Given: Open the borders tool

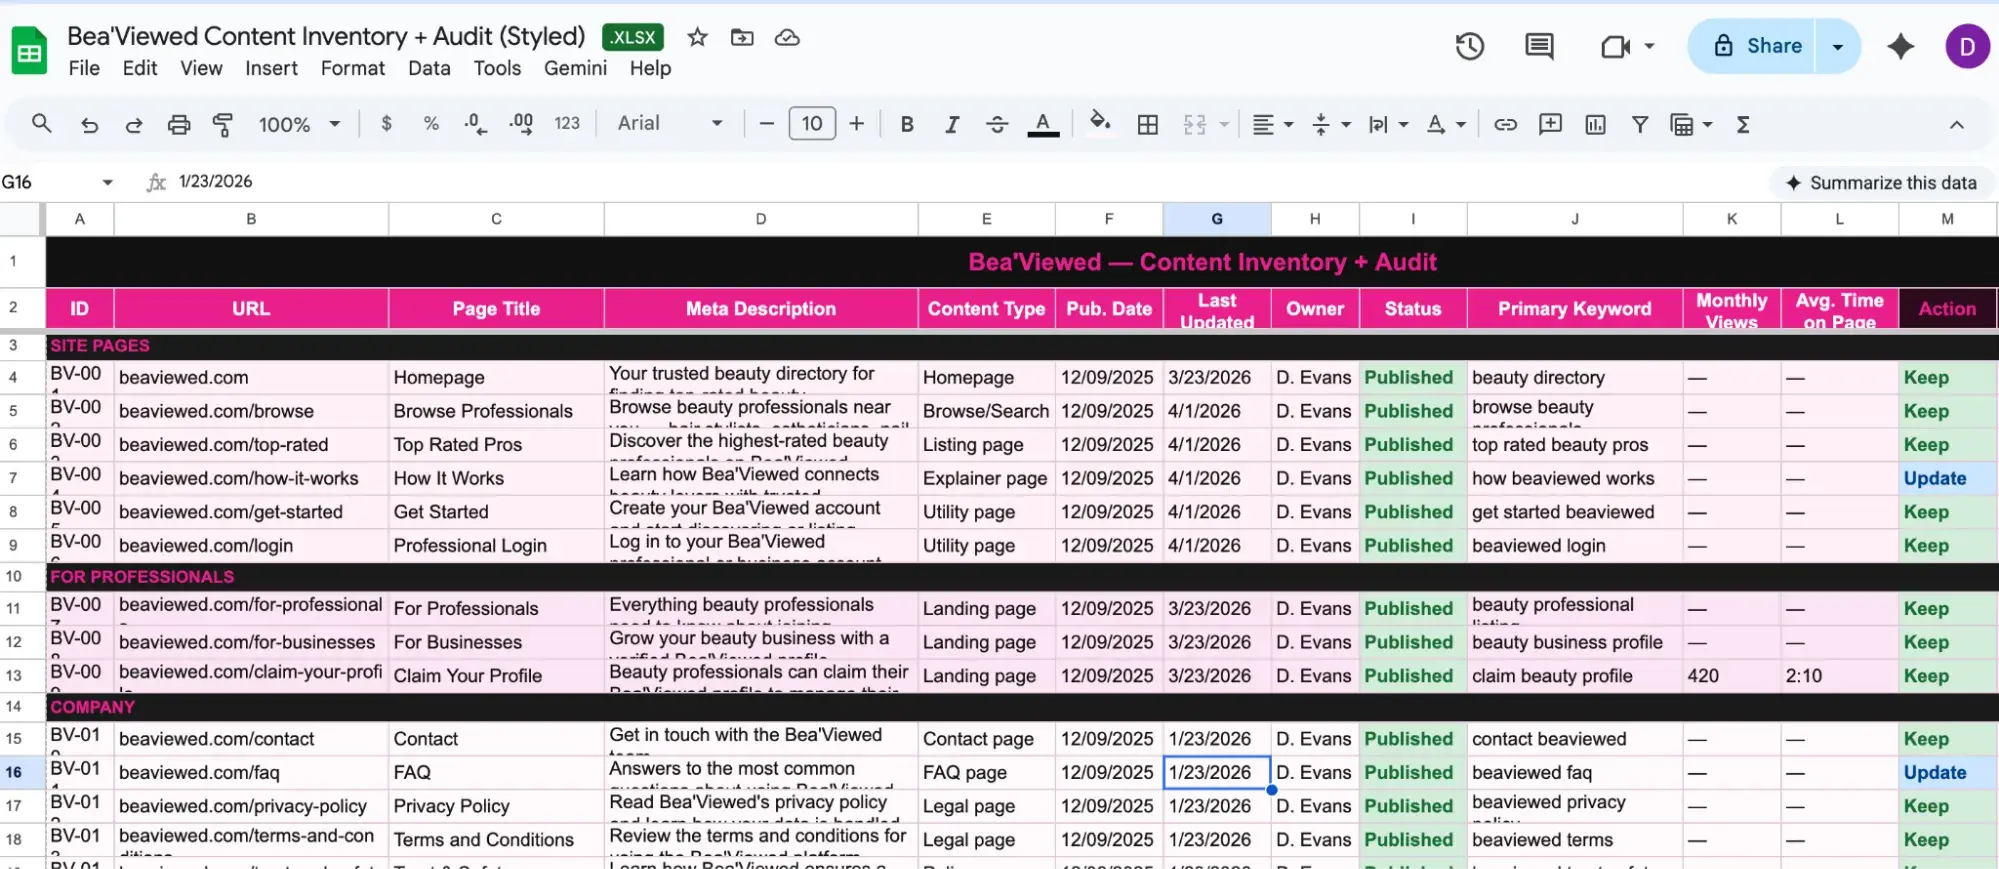Looking at the screenshot, I should pyautogui.click(x=1148, y=125).
